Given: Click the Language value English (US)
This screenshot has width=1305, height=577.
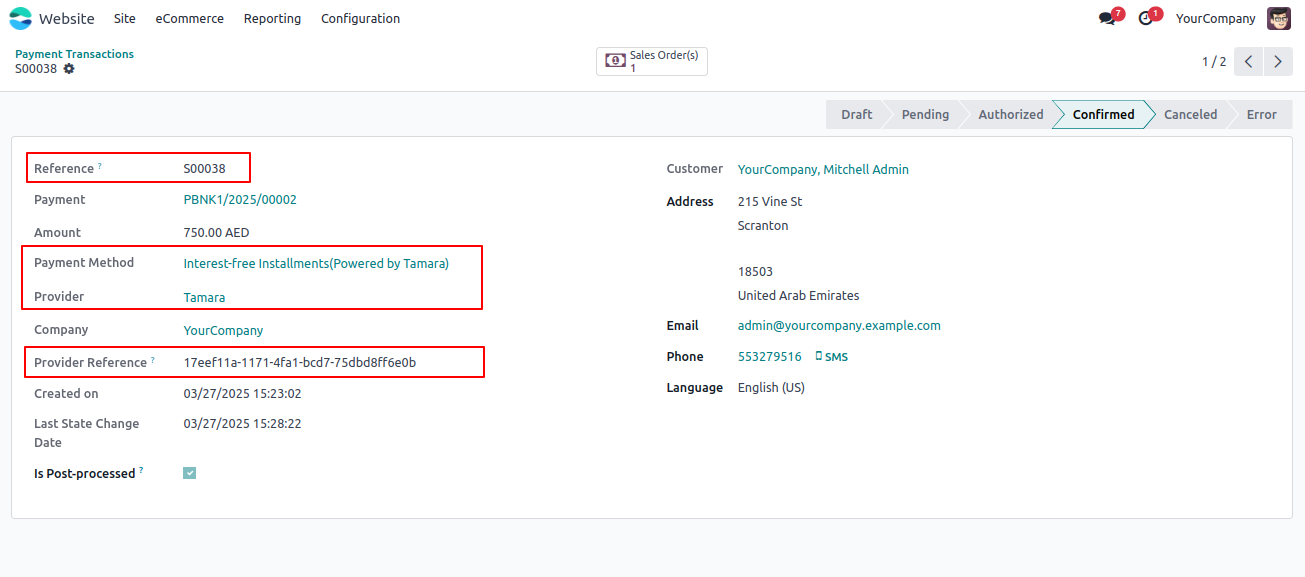Looking at the screenshot, I should click(x=771, y=388).
